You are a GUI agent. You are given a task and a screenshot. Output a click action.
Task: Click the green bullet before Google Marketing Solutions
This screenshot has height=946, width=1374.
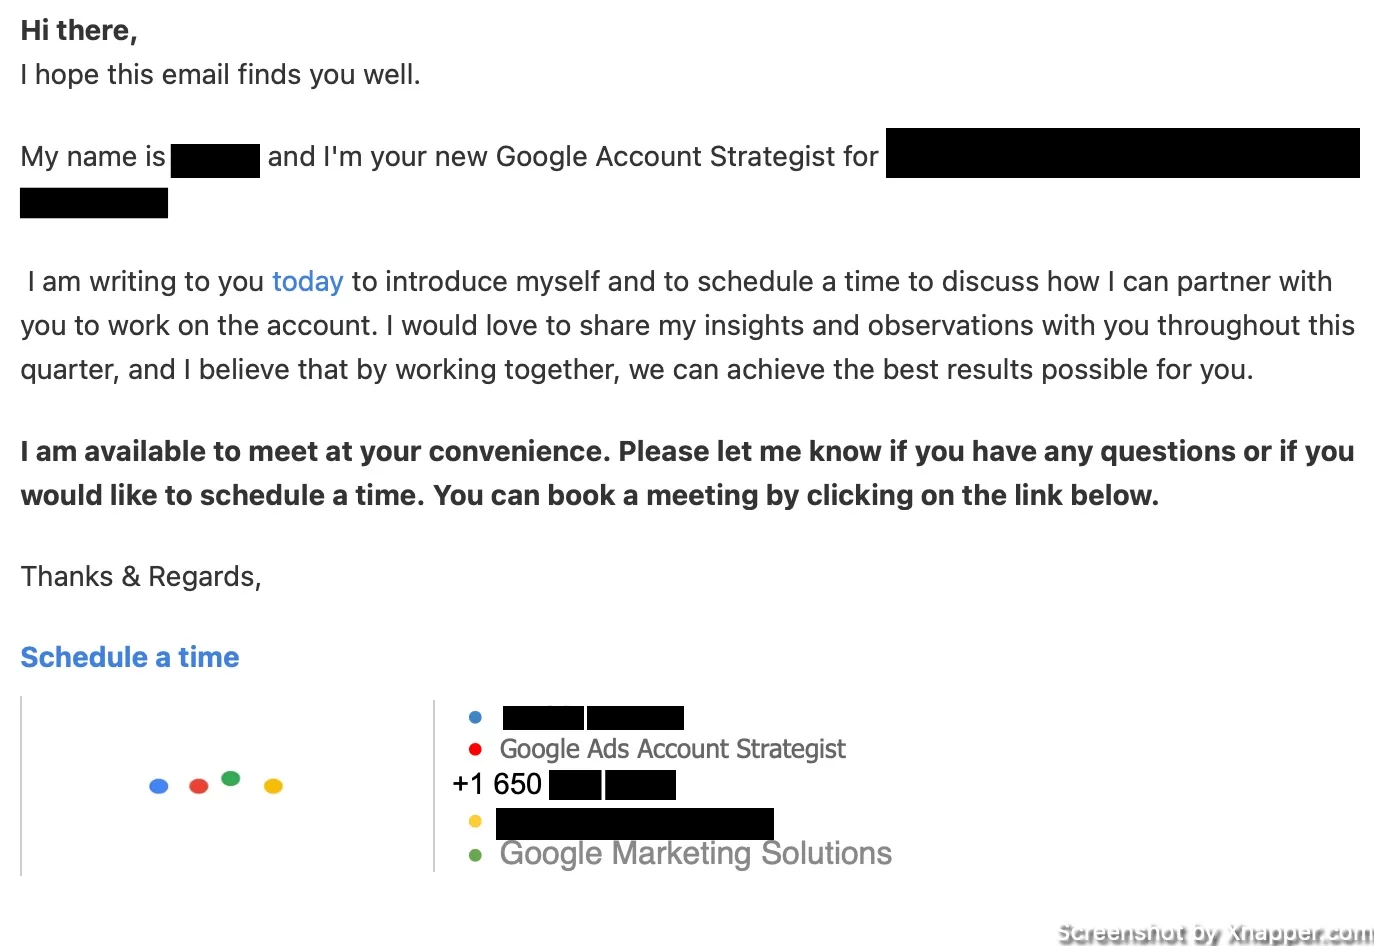475,855
